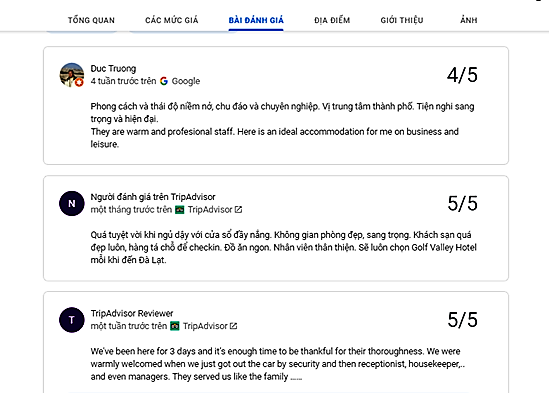Open the TỔNG QUAN tab

coord(91,20)
